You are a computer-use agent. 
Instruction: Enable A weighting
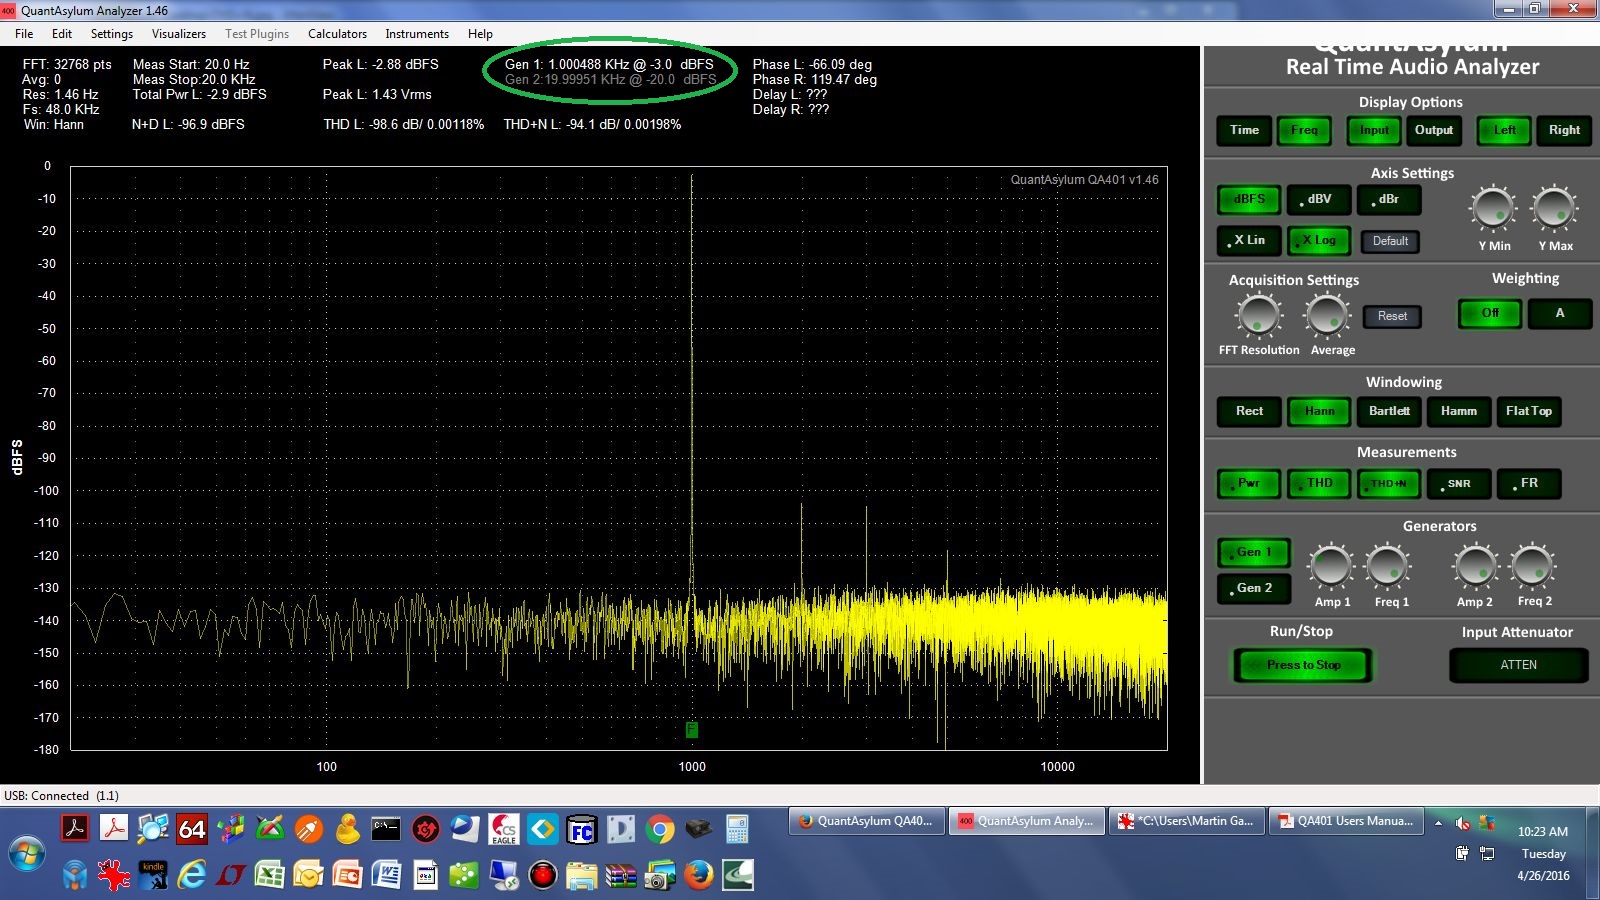(x=1559, y=313)
